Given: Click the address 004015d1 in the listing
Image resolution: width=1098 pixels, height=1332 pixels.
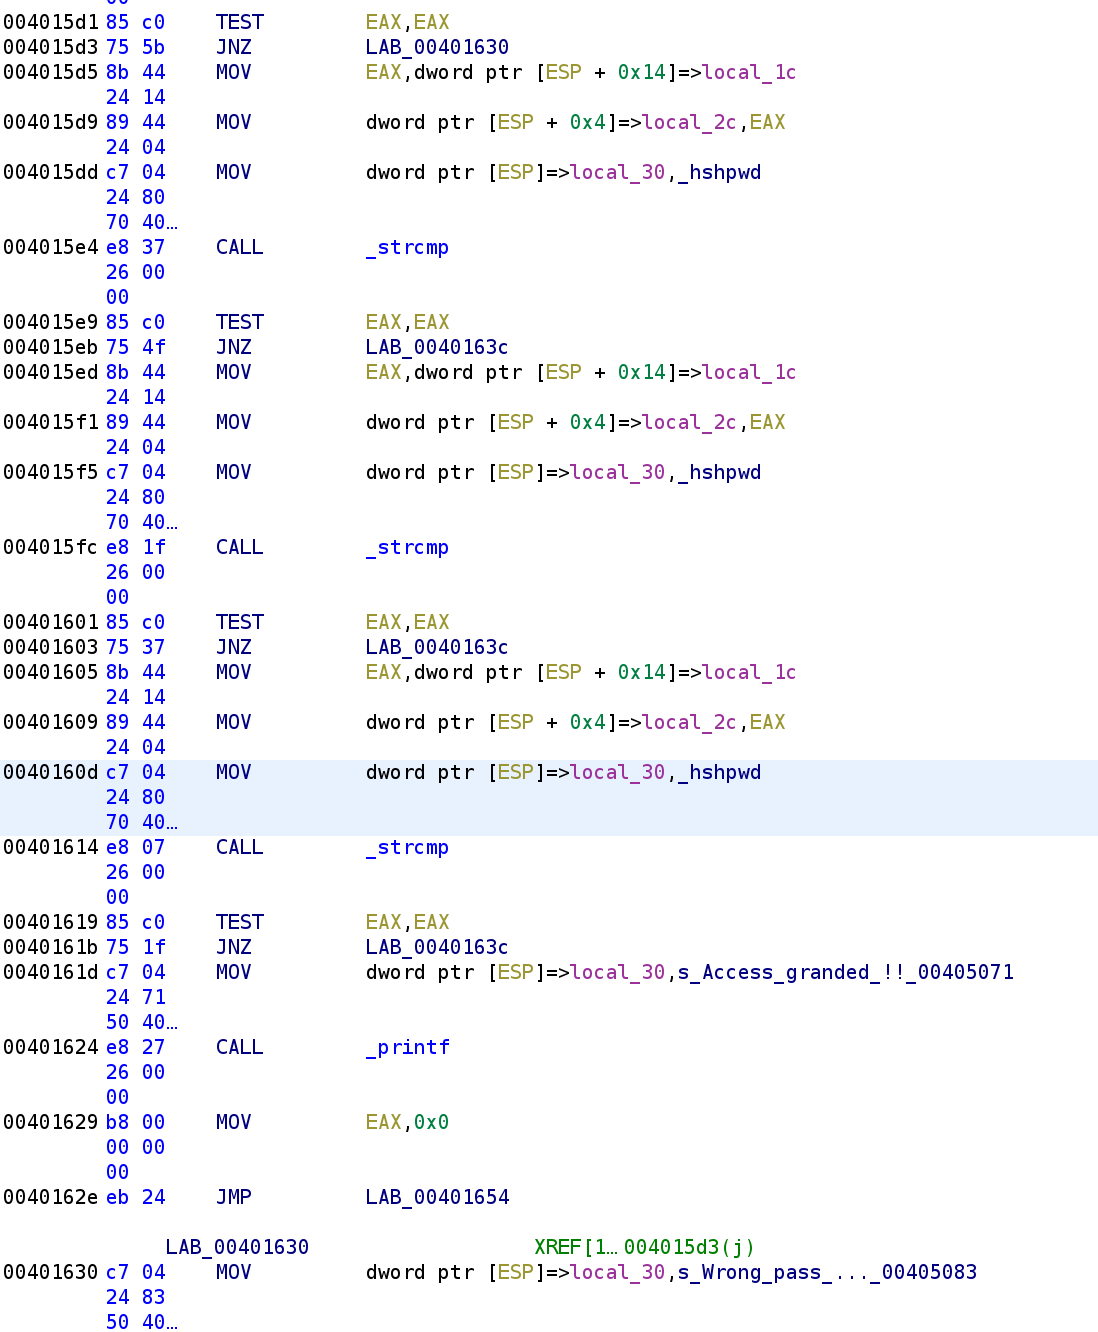Looking at the screenshot, I should click(x=51, y=21).
